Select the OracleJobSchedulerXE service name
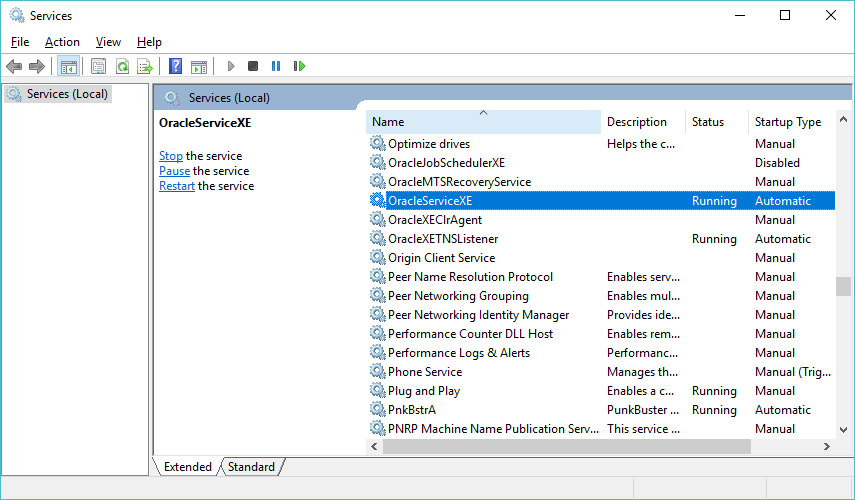Image resolution: width=855 pixels, height=500 pixels. [447, 163]
